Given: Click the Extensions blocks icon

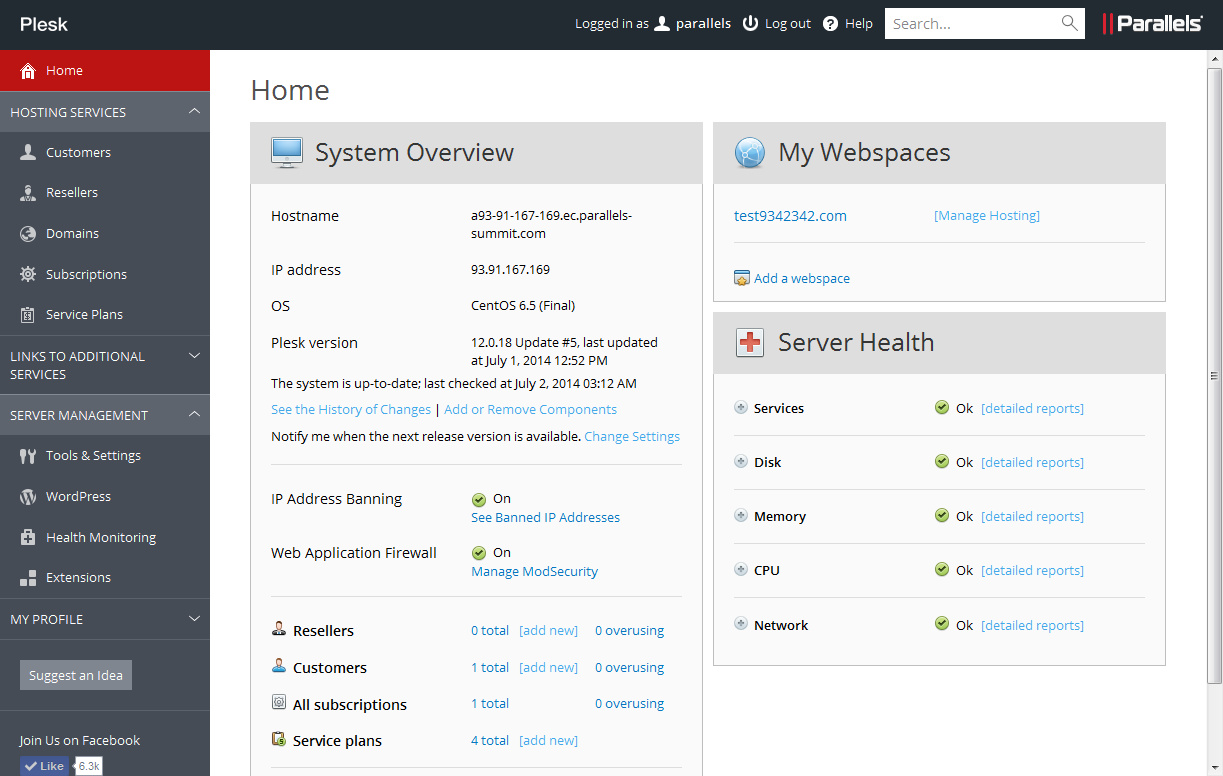Looking at the screenshot, I should [28, 578].
